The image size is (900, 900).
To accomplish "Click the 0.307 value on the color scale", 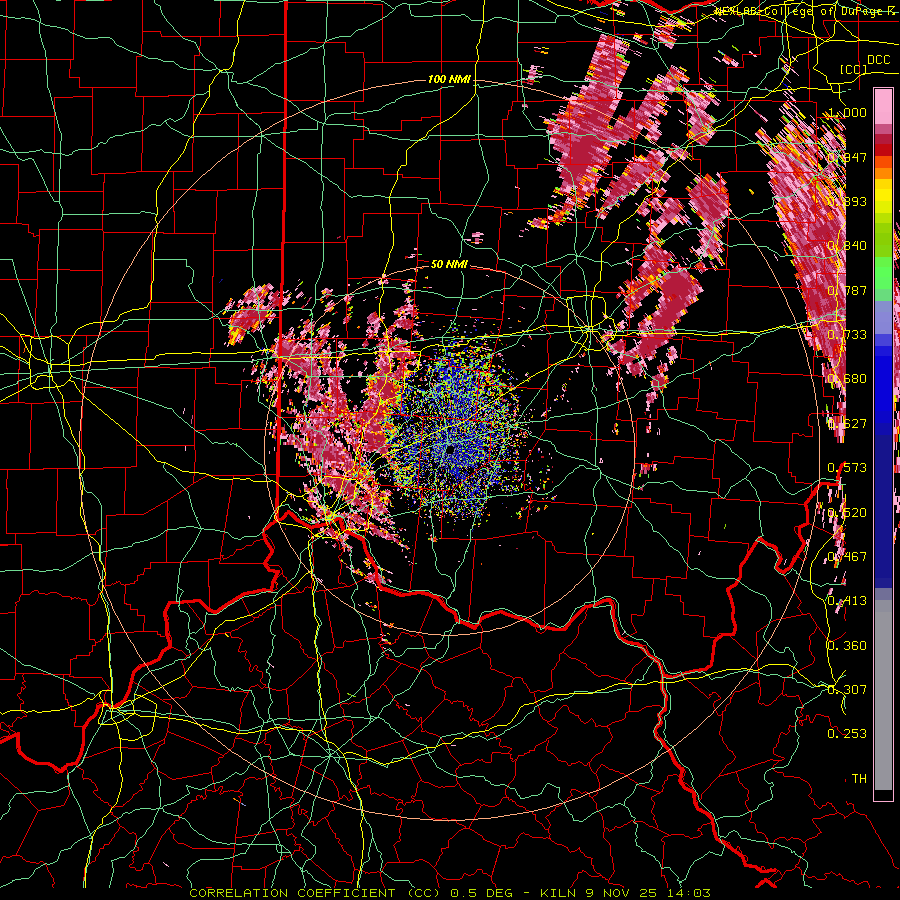I will (x=847, y=690).
